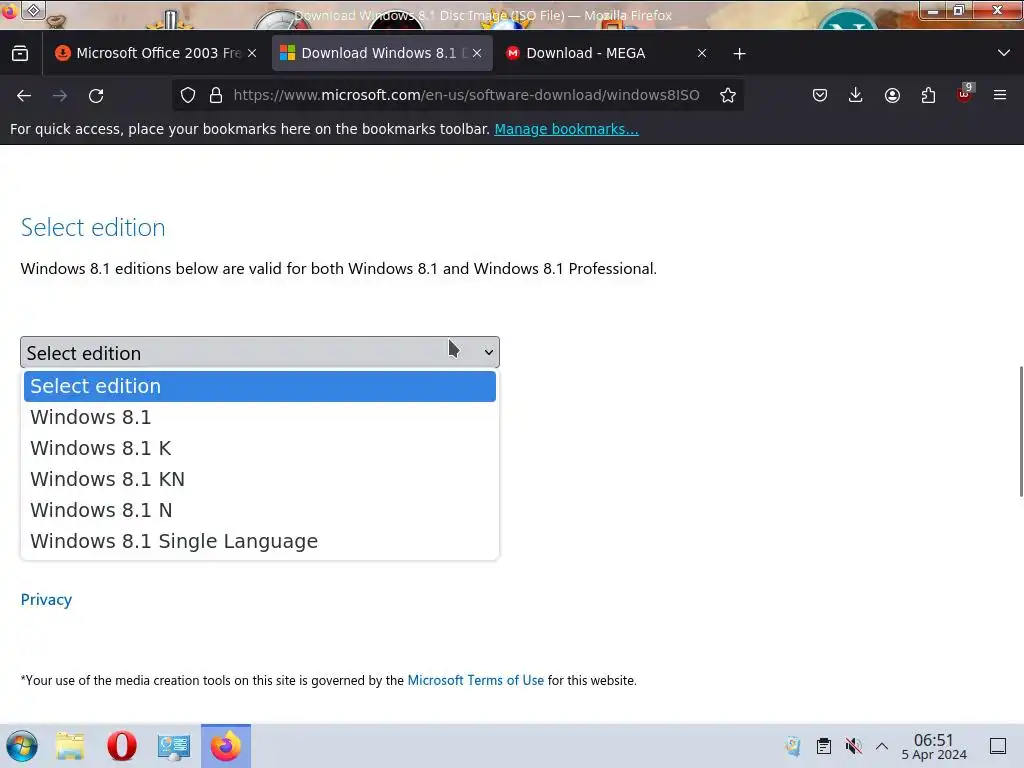Open Firefox downloads panel

856,95
